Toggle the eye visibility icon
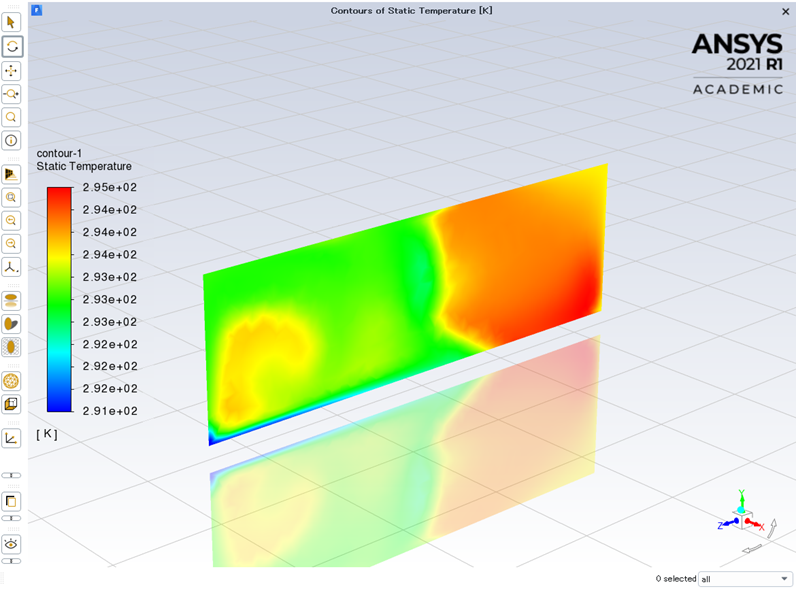796x591 pixels. coord(11,544)
